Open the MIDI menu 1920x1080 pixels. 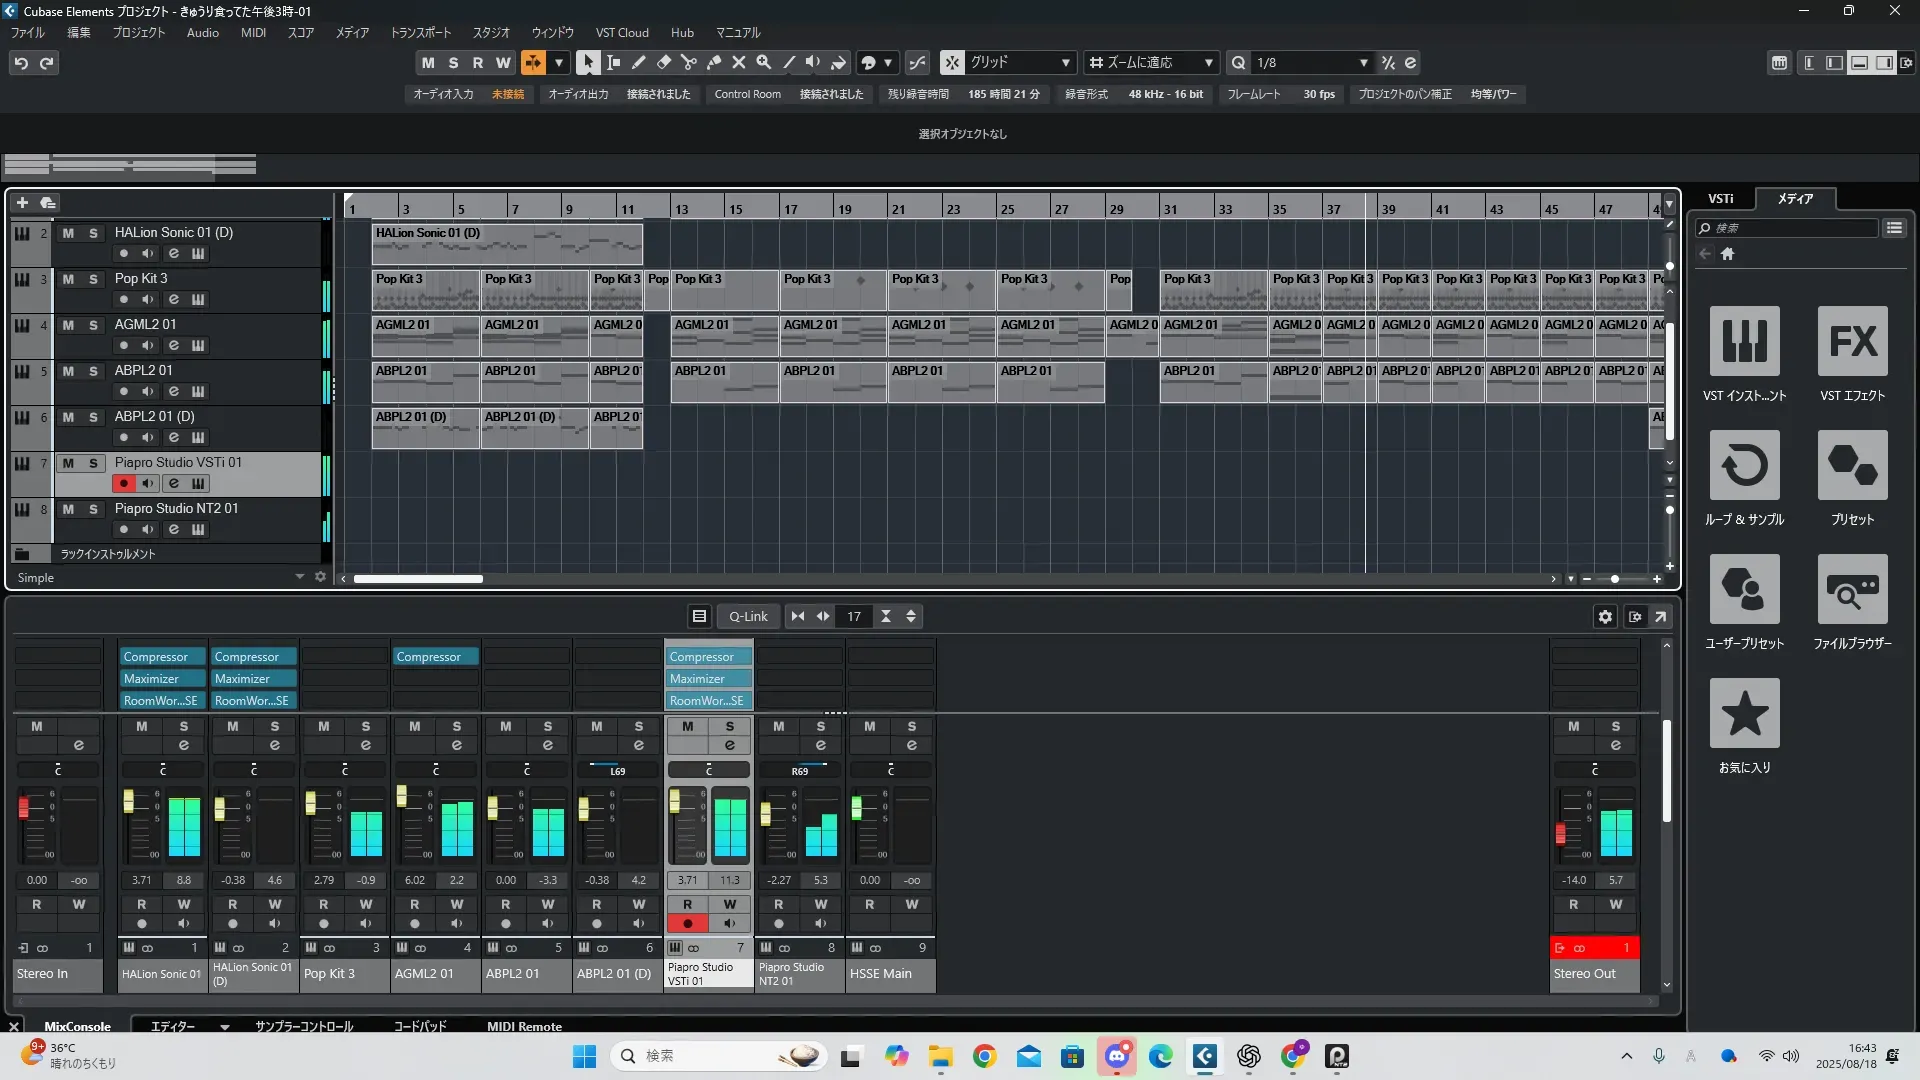[253, 32]
